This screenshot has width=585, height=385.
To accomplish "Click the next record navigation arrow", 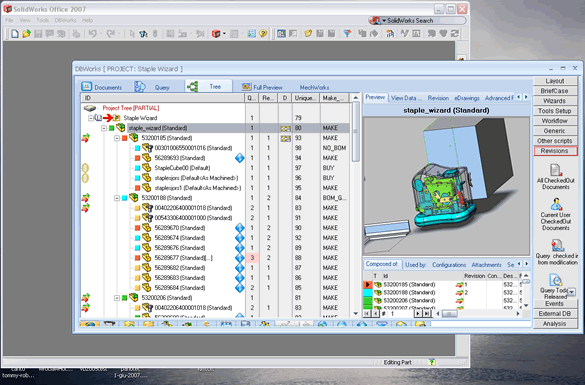I will click(x=417, y=314).
